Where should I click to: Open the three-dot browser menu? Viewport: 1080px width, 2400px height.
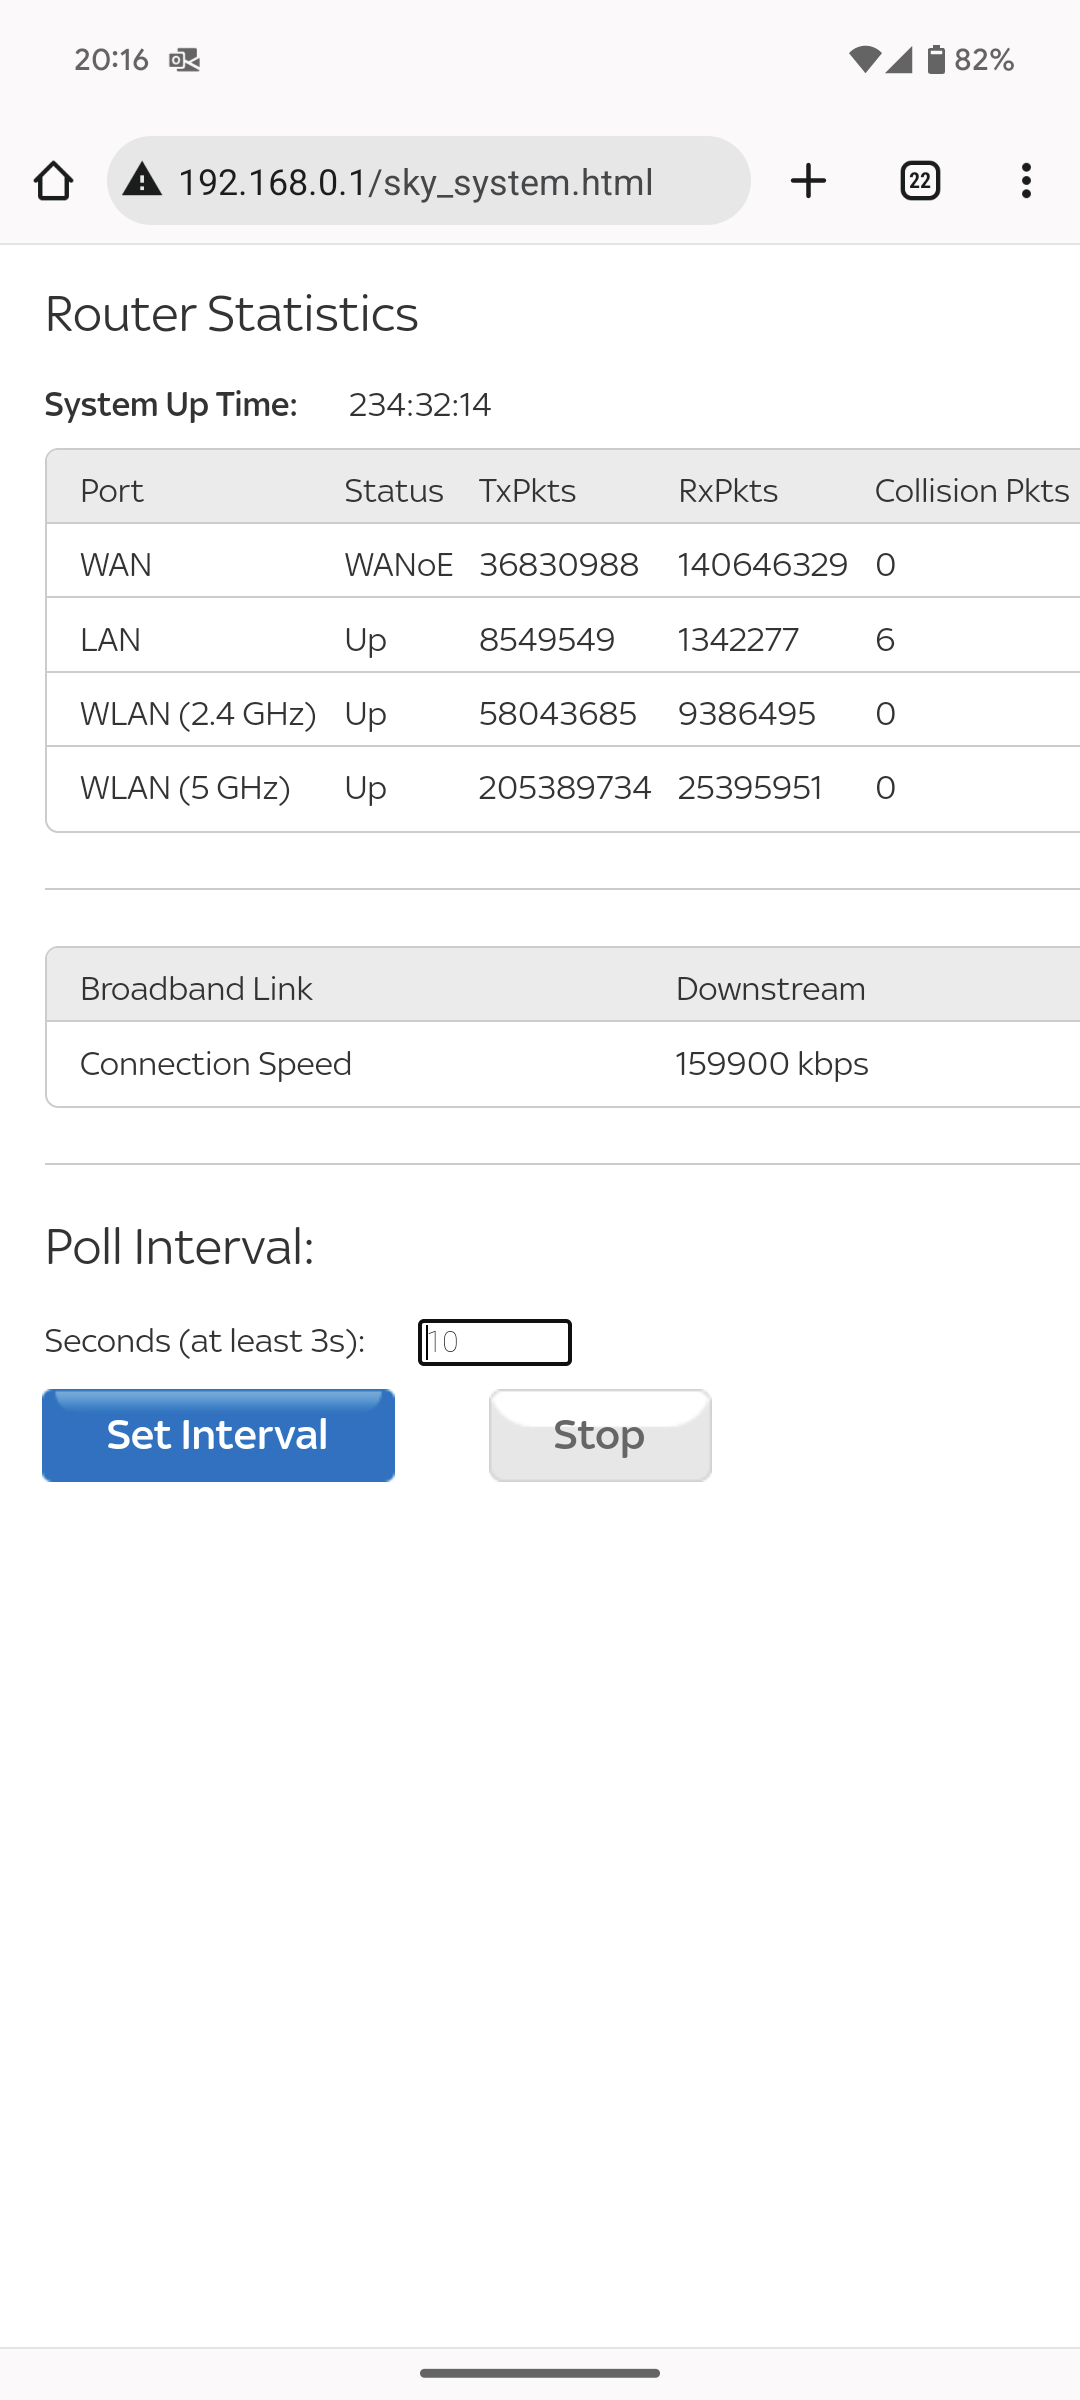[x=1026, y=181]
